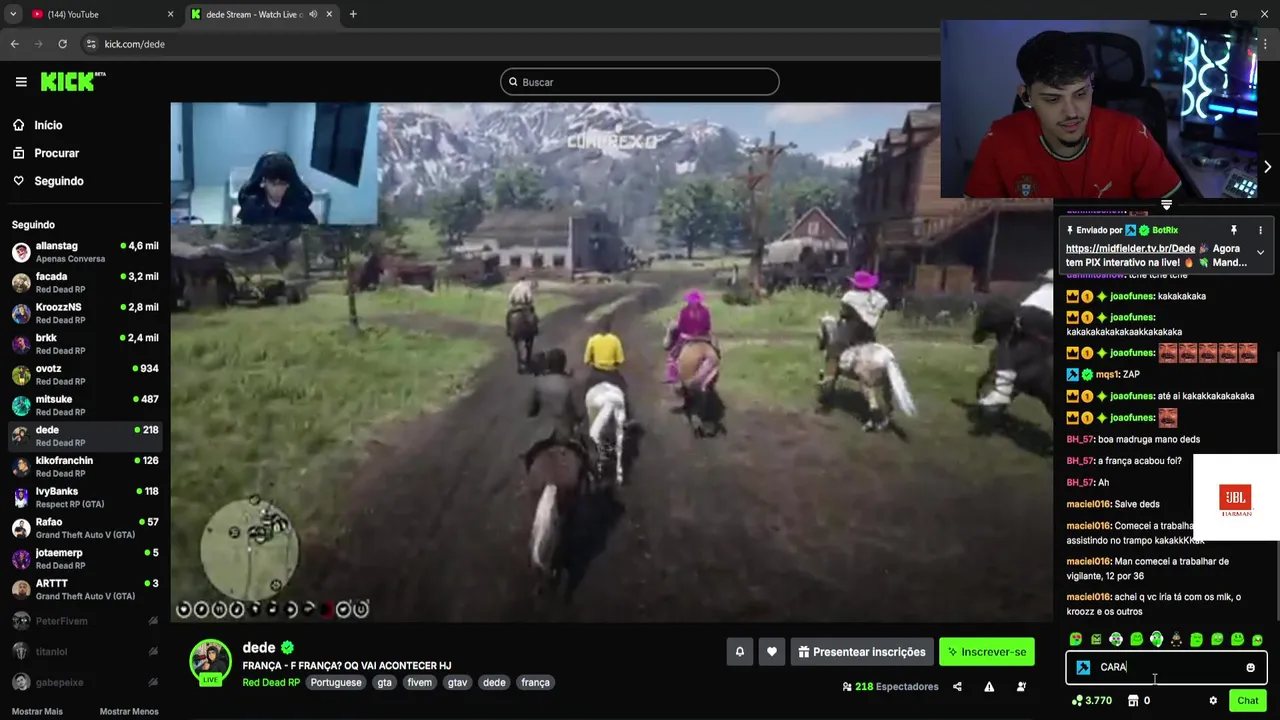Open ovotz channel in sidebar
Viewport: 1280px width, 720px height.
(85, 375)
